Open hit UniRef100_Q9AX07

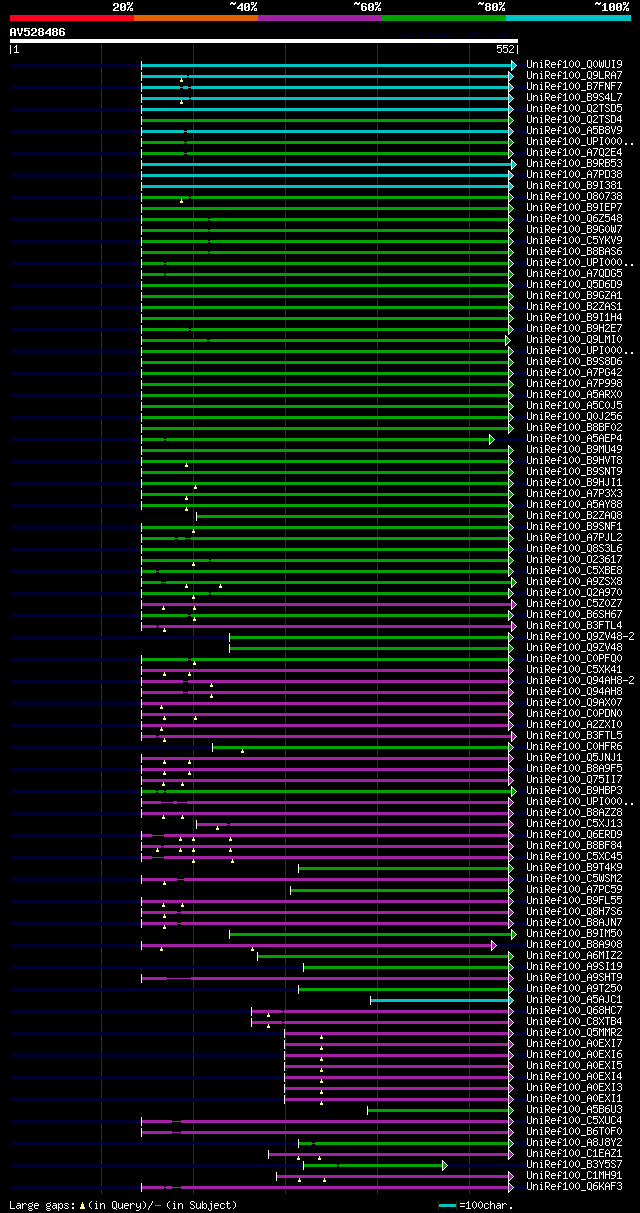tap(575, 703)
